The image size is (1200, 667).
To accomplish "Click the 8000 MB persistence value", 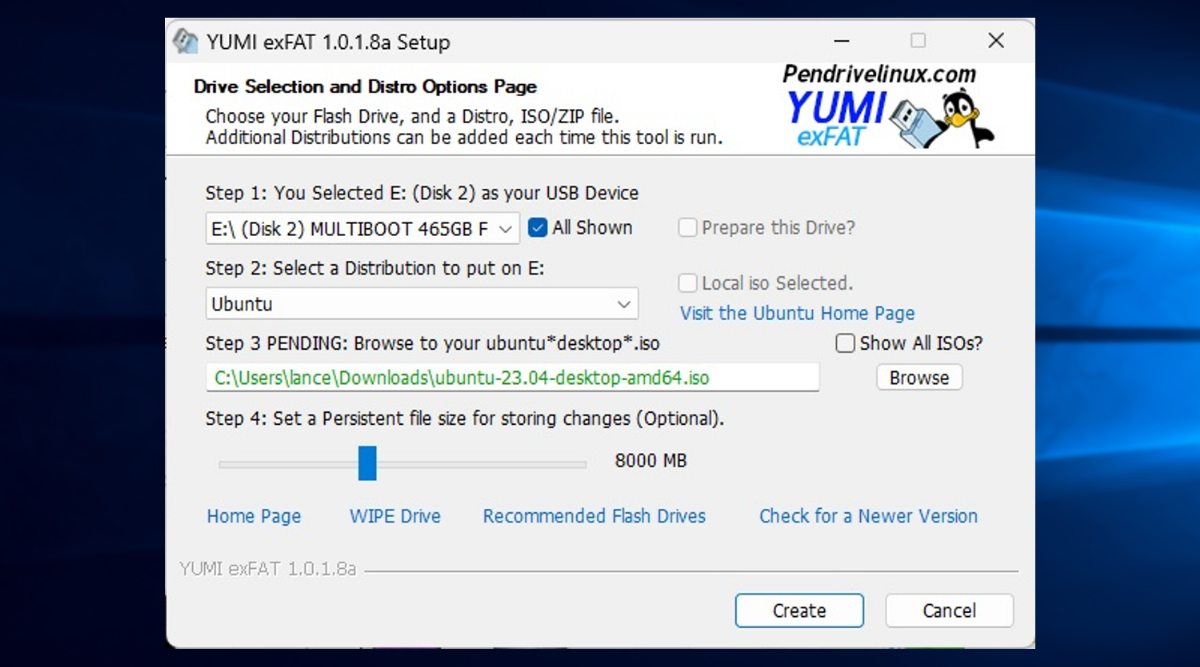I will pyautogui.click(x=650, y=461).
